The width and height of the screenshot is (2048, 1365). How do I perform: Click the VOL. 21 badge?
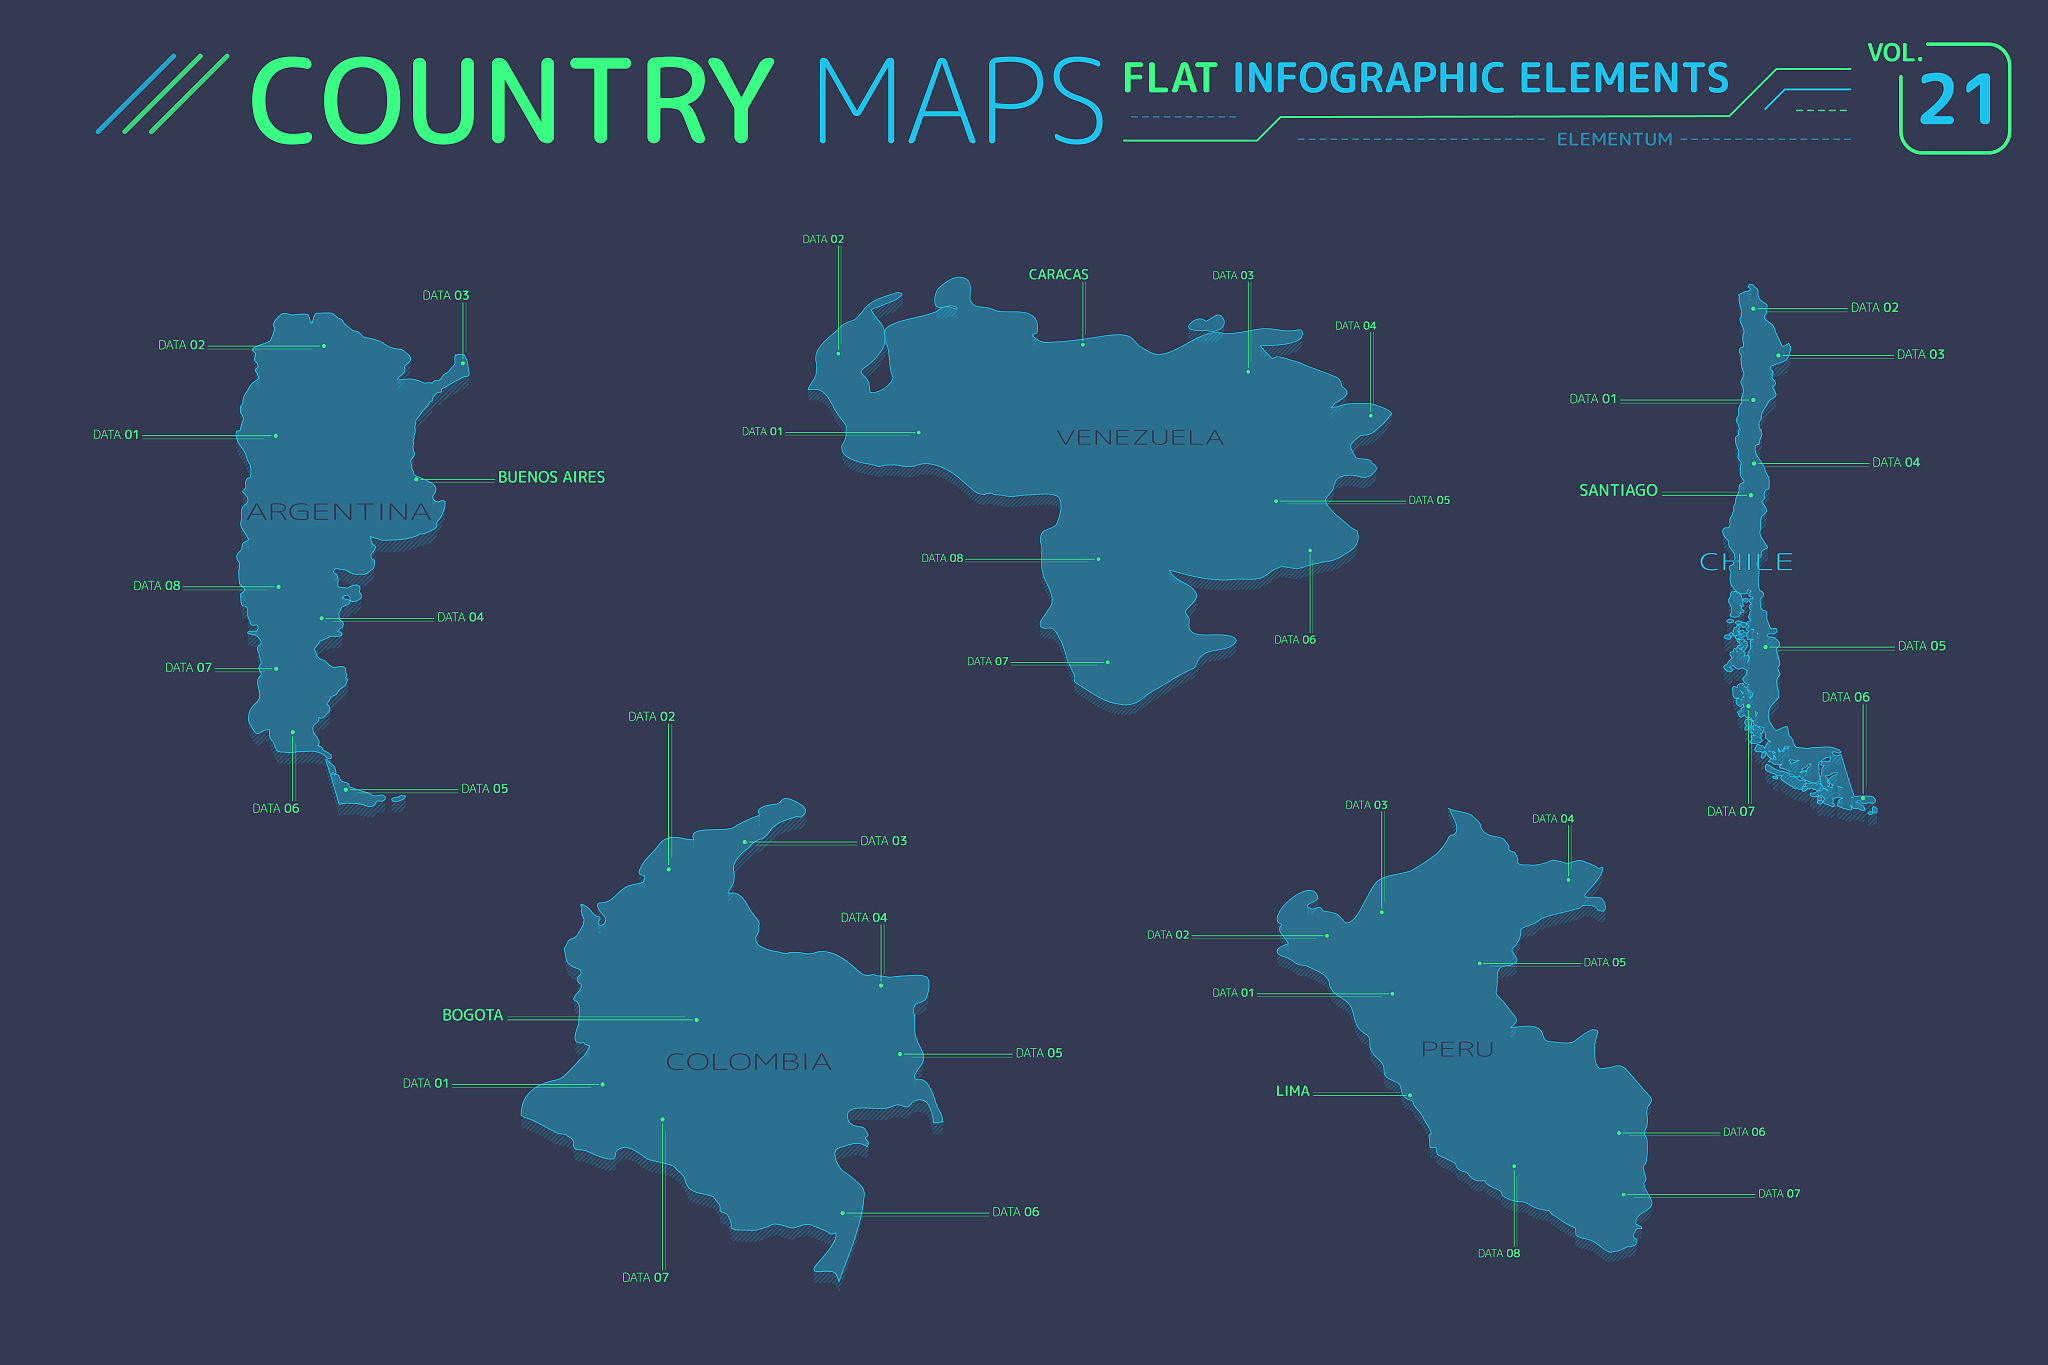coord(1953,98)
